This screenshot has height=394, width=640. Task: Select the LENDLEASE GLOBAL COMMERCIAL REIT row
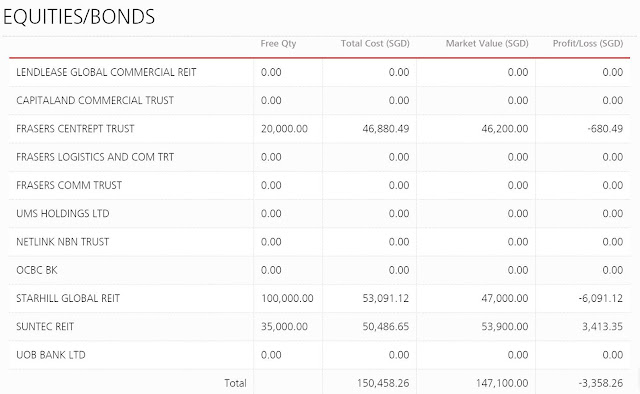point(320,72)
